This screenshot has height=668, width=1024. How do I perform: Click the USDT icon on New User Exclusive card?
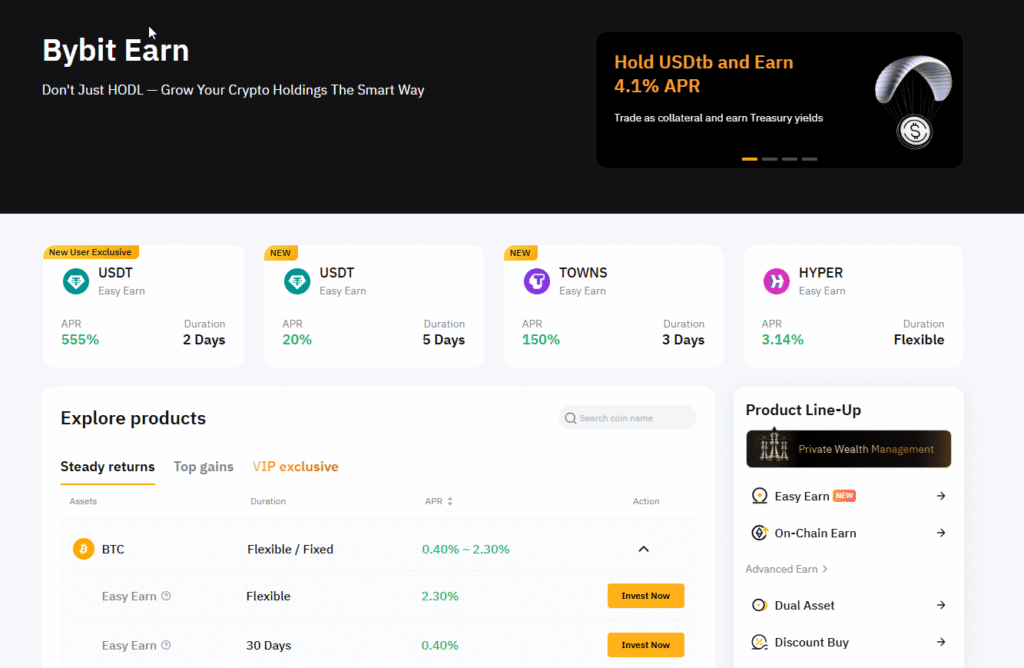click(x=76, y=281)
